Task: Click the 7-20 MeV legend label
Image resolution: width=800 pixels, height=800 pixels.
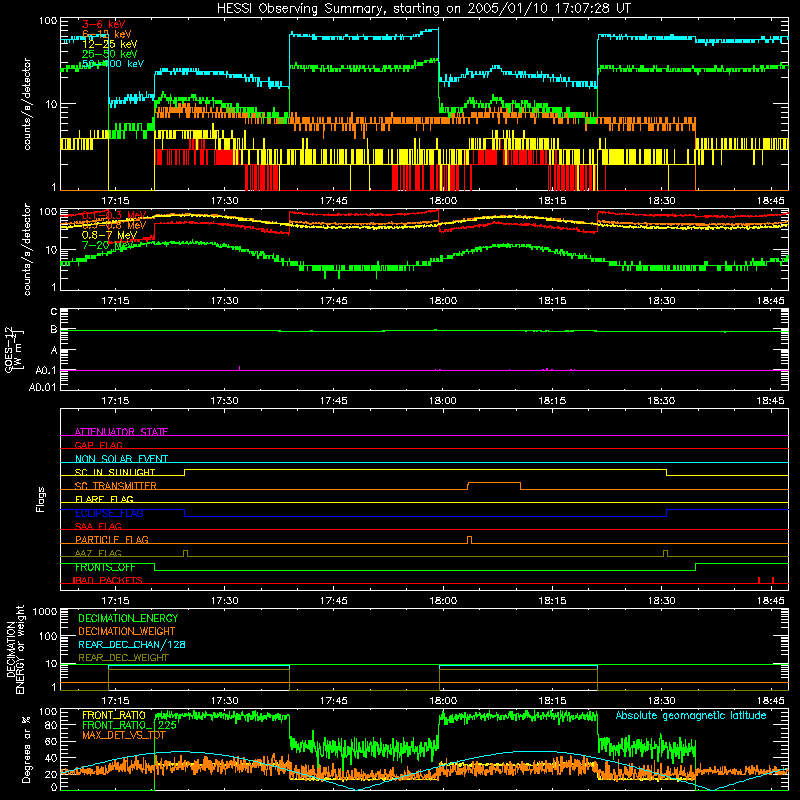Action: click(x=107, y=245)
